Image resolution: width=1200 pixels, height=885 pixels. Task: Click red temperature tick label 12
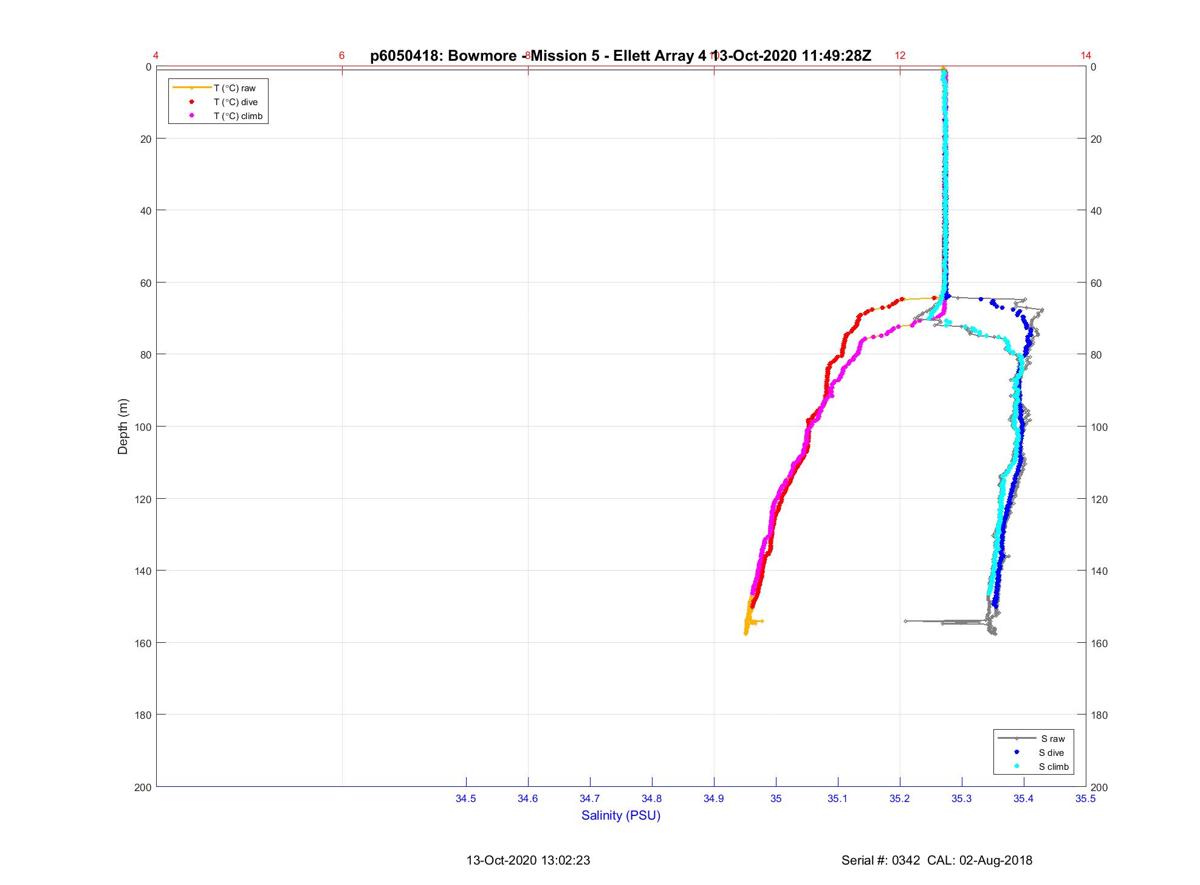tap(900, 56)
